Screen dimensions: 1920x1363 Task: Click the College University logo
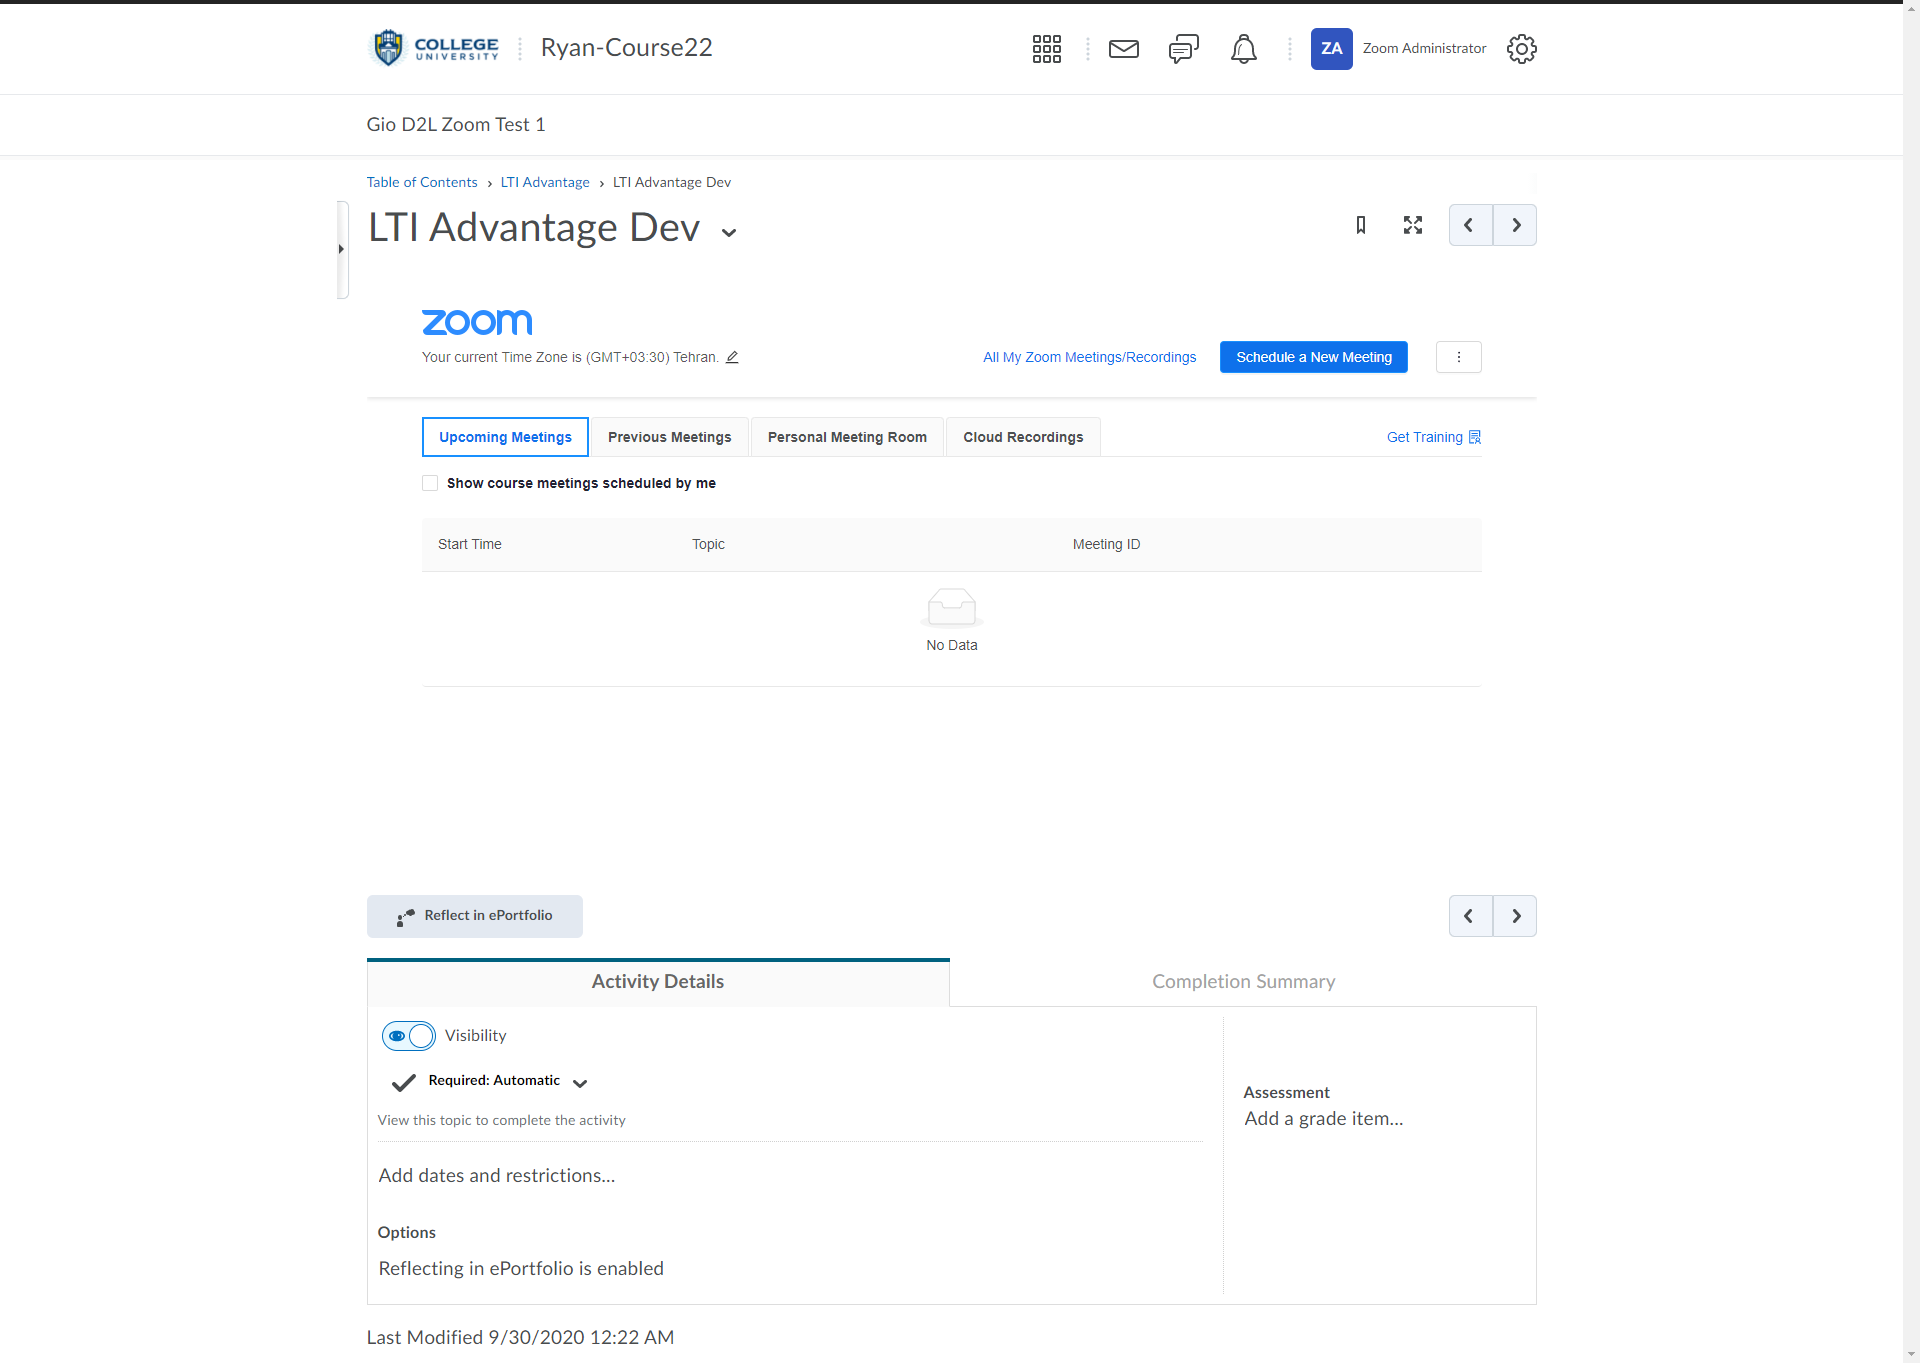click(x=435, y=48)
